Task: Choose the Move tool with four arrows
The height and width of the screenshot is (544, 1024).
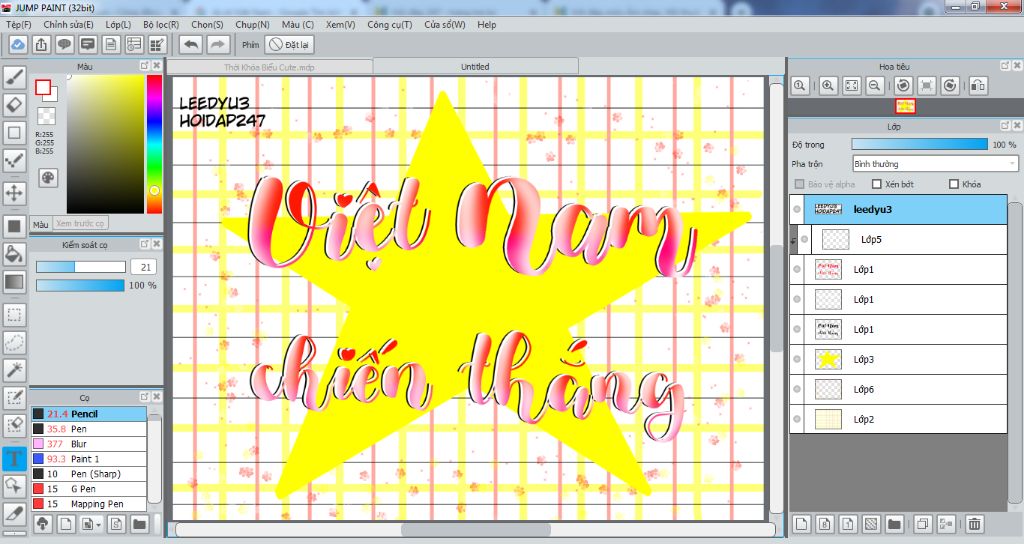Action: (14, 193)
